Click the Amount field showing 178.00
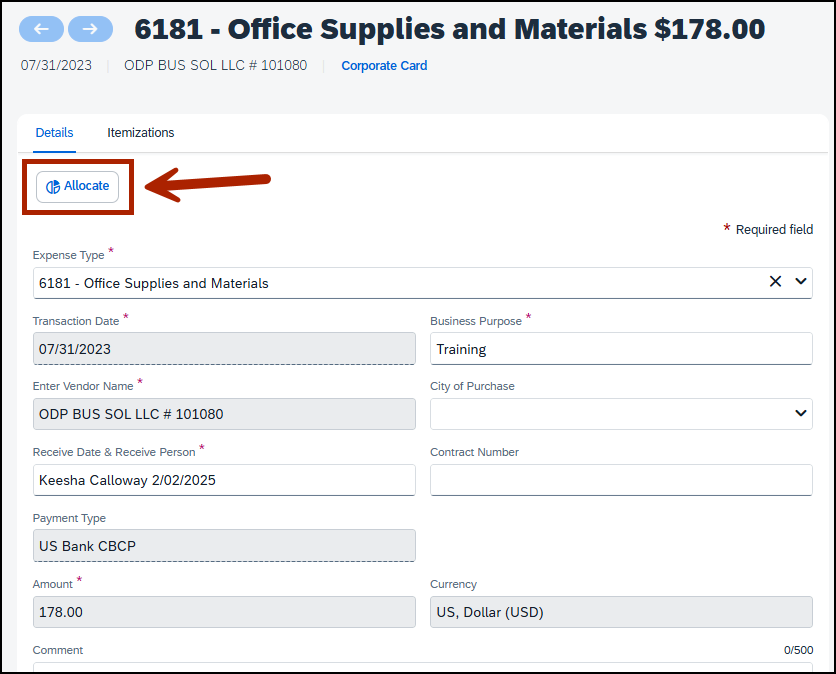Image resolution: width=836 pixels, height=674 pixels. (x=224, y=612)
